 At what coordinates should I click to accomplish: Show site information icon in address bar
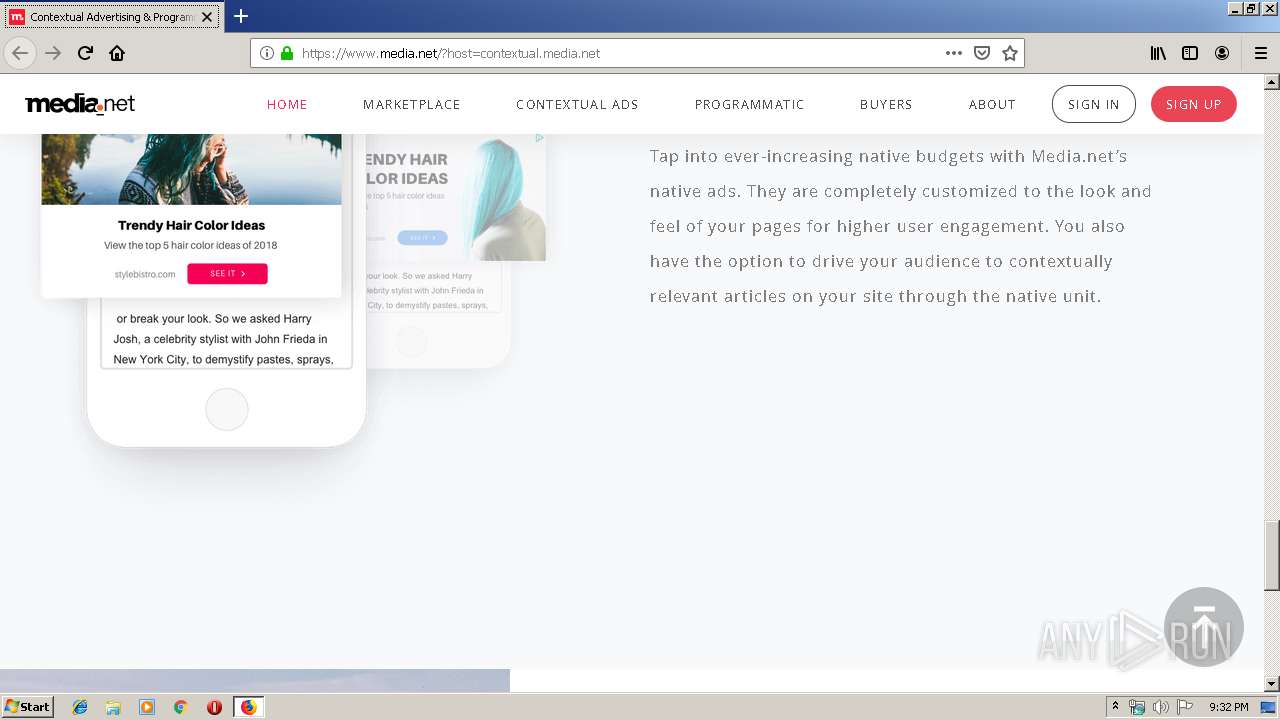[x=267, y=53]
